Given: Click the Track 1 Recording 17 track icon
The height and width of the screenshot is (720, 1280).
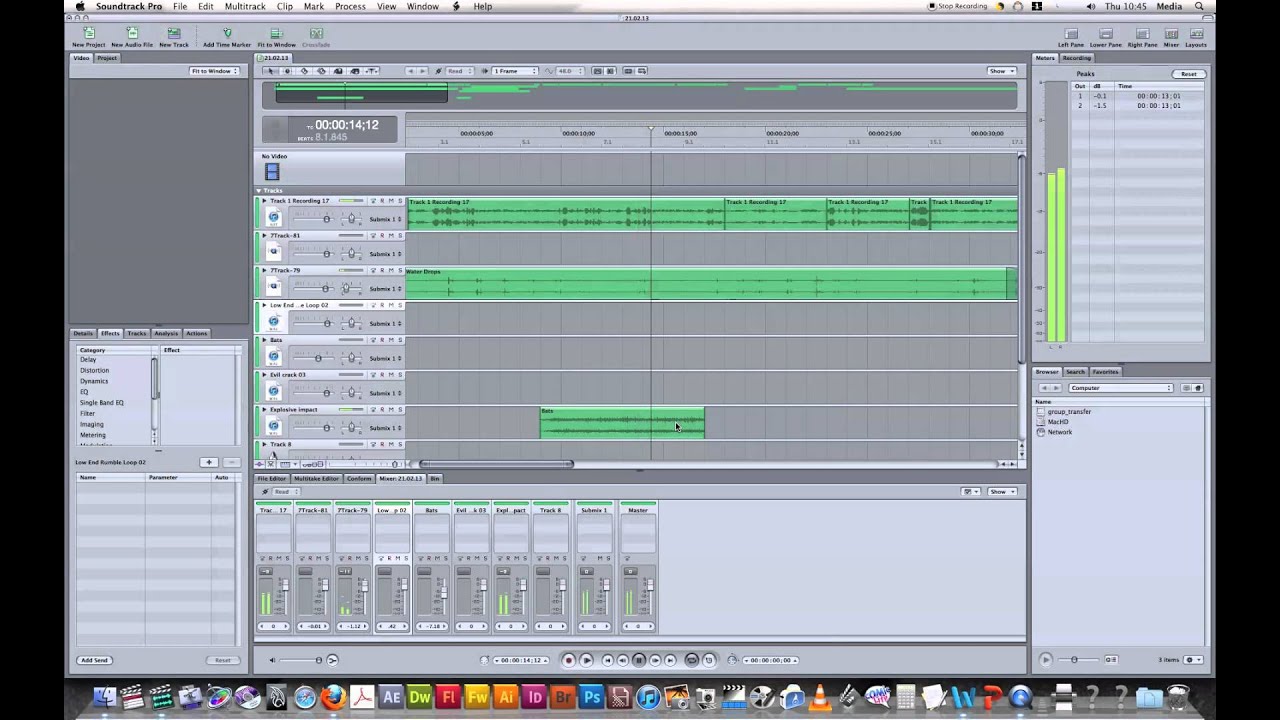Looking at the screenshot, I should 273,217.
